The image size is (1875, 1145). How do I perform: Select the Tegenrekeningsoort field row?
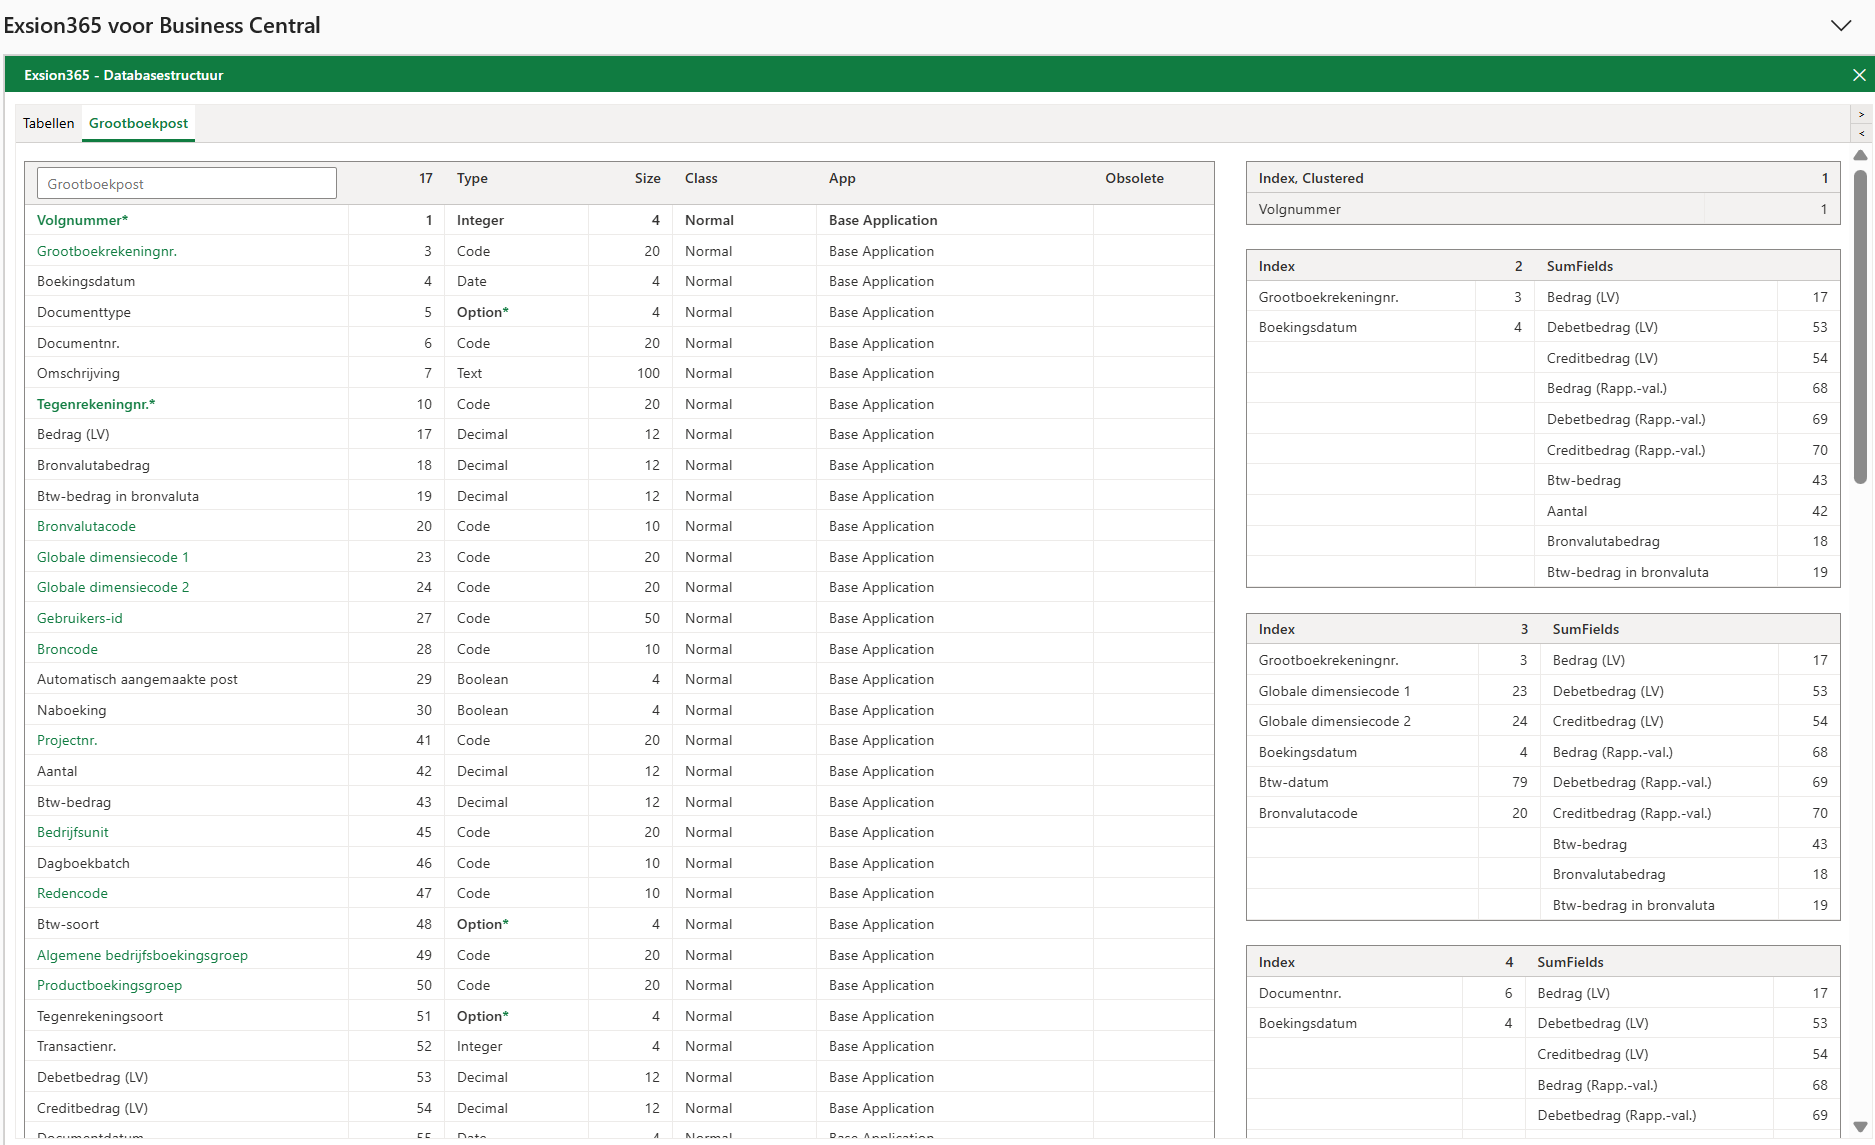pyautogui.click(x=619, y=1016)
